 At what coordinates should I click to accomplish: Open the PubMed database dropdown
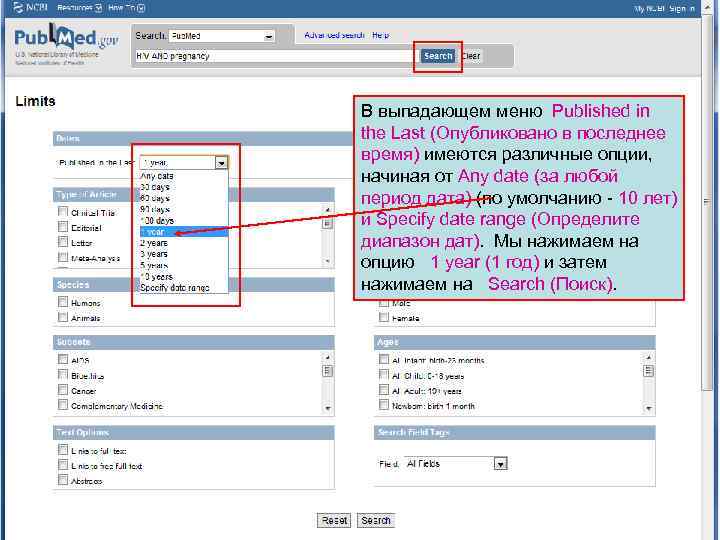(222, 36)
